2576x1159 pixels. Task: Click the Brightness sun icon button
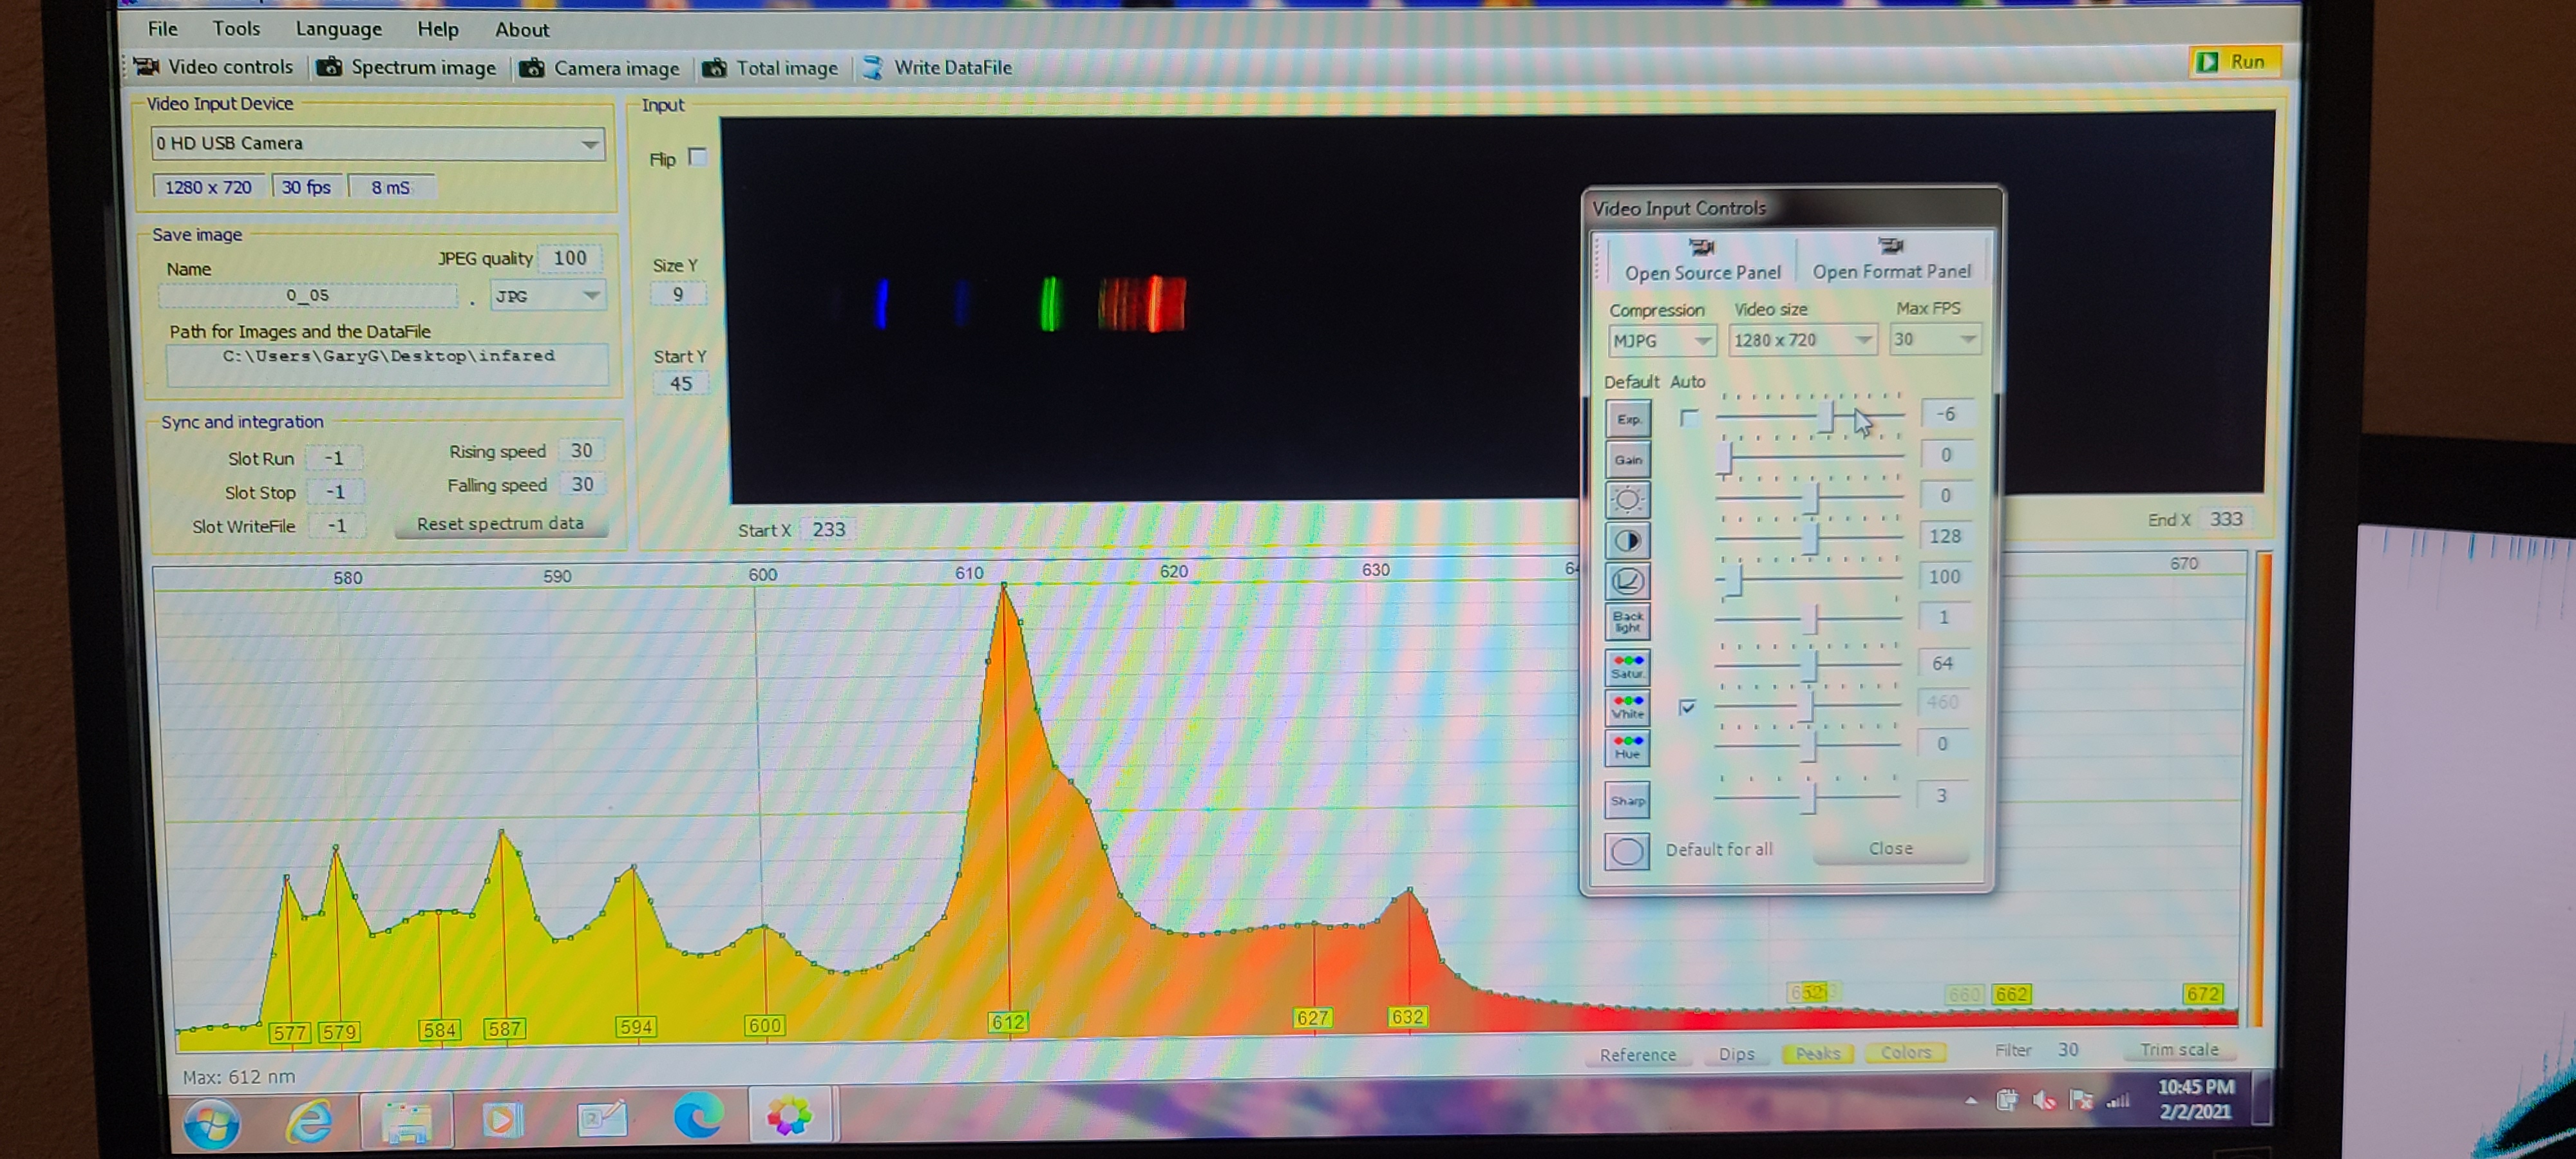click(1627, 499)
